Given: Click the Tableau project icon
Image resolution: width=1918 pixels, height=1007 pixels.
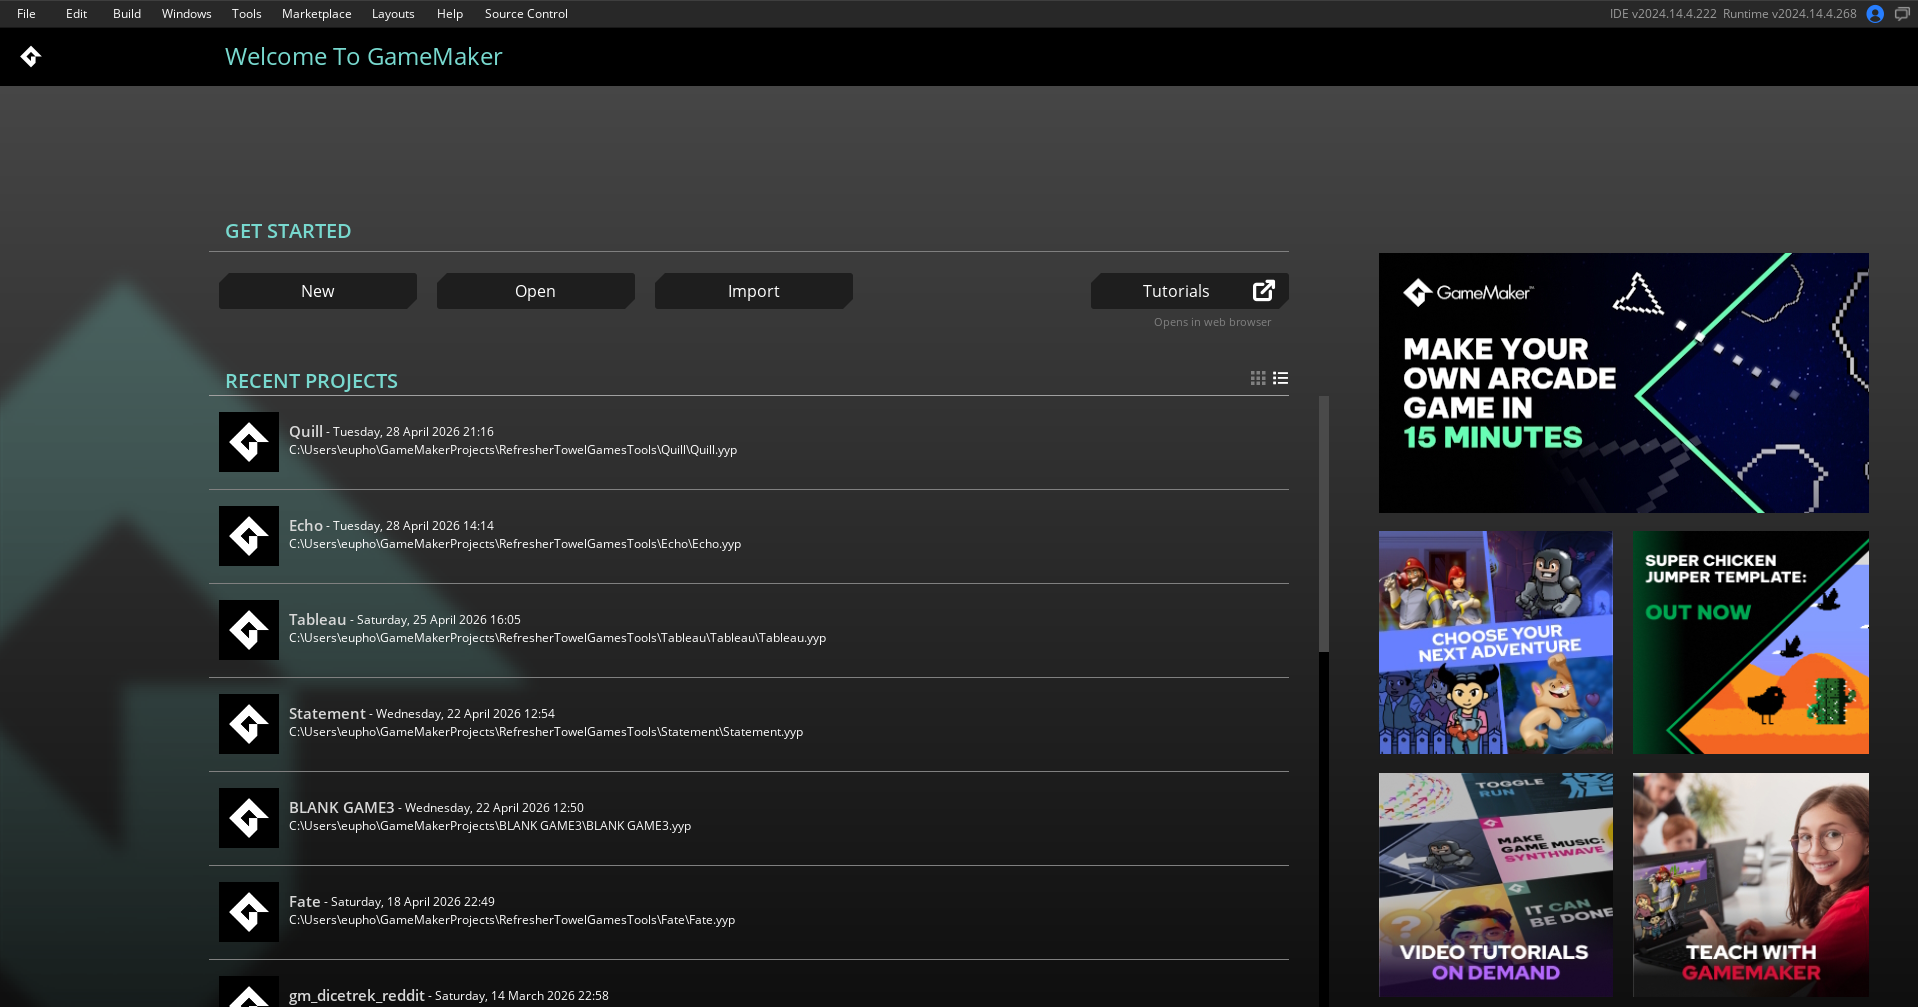Looking at the screenshot, I should (x=249, y=630).
